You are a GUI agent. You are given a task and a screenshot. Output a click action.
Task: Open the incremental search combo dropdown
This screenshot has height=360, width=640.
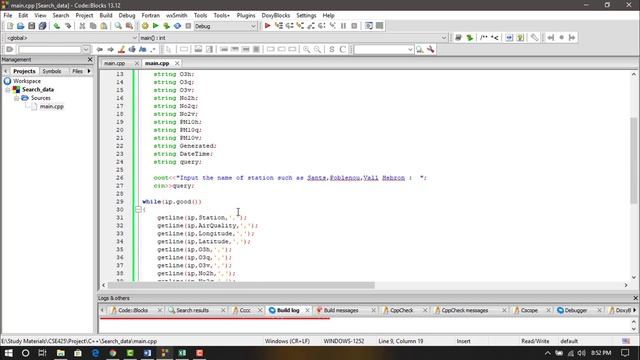[410, 49]
